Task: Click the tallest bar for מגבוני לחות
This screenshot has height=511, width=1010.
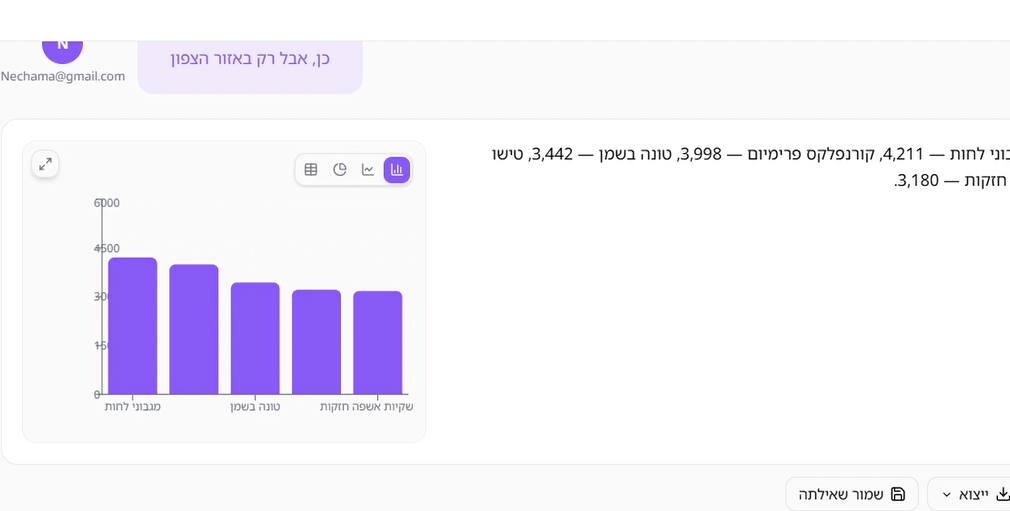Action: click(x=133, y=326)
